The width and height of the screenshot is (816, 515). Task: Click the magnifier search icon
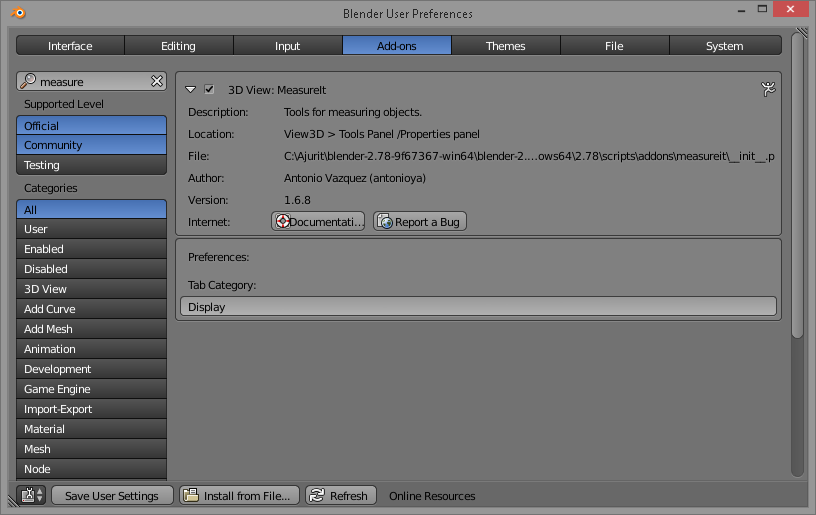click(28, 81)
